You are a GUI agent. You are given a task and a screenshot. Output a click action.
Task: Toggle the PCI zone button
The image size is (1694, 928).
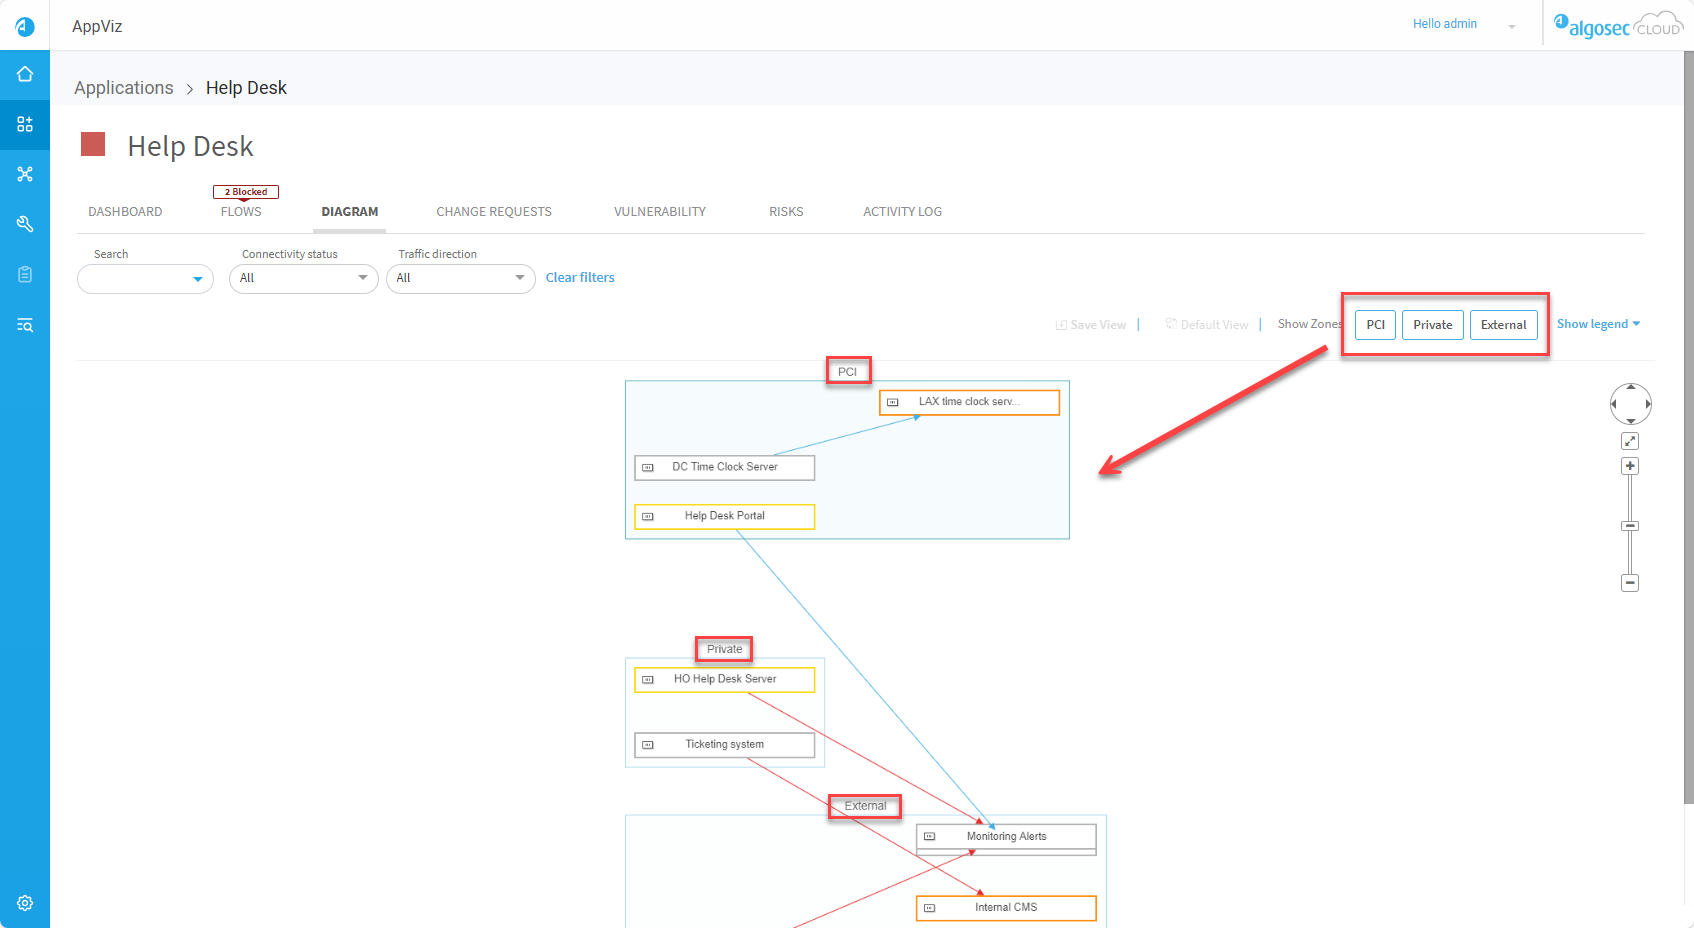point(1375,325)
